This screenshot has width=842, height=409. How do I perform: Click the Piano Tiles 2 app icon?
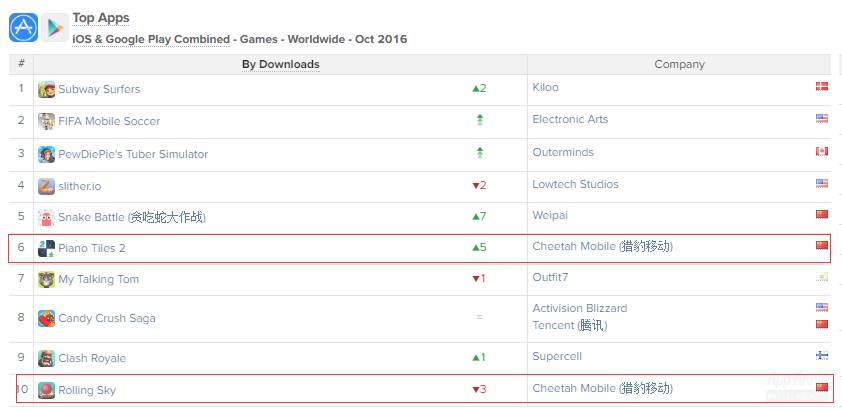click(x=46, y=248)
